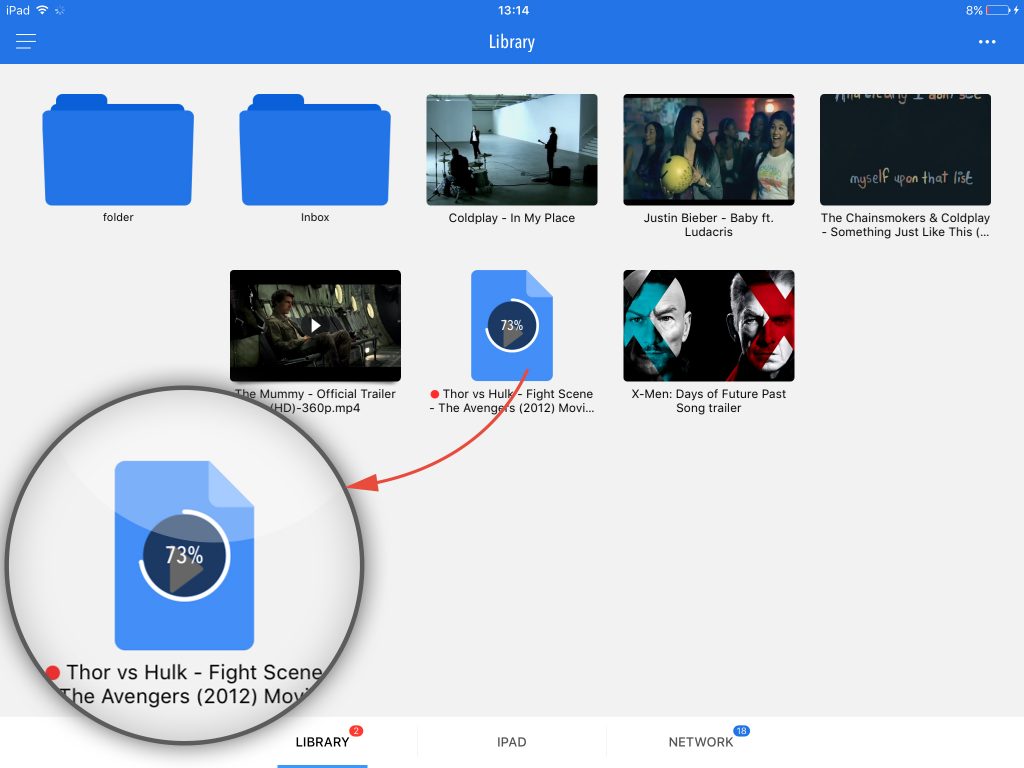Switch to the Library tab
1024x768 pixels.
tap(322, 742)
